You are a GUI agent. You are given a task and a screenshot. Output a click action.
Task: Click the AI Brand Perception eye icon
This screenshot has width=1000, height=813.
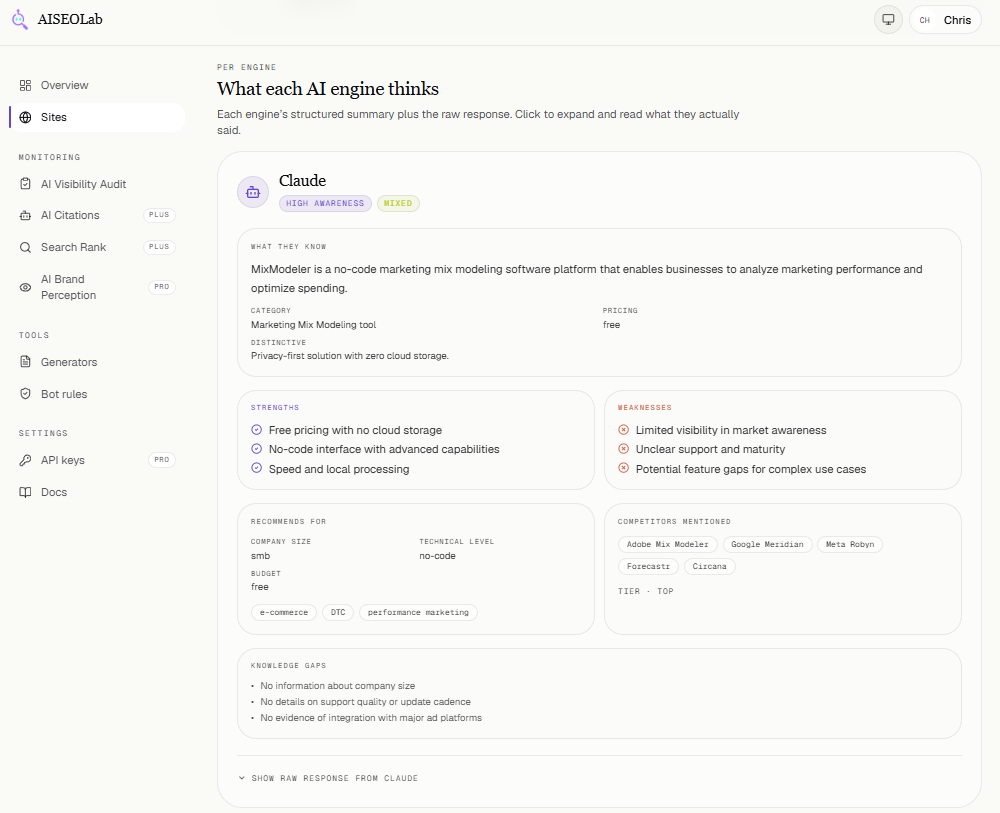(x=26, y=288)
